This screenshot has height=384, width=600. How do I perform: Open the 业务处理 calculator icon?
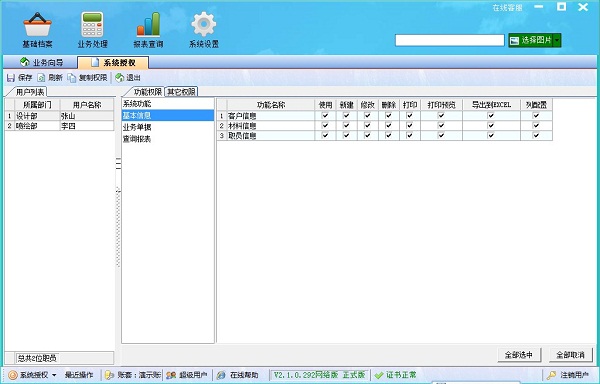(92, 24)
